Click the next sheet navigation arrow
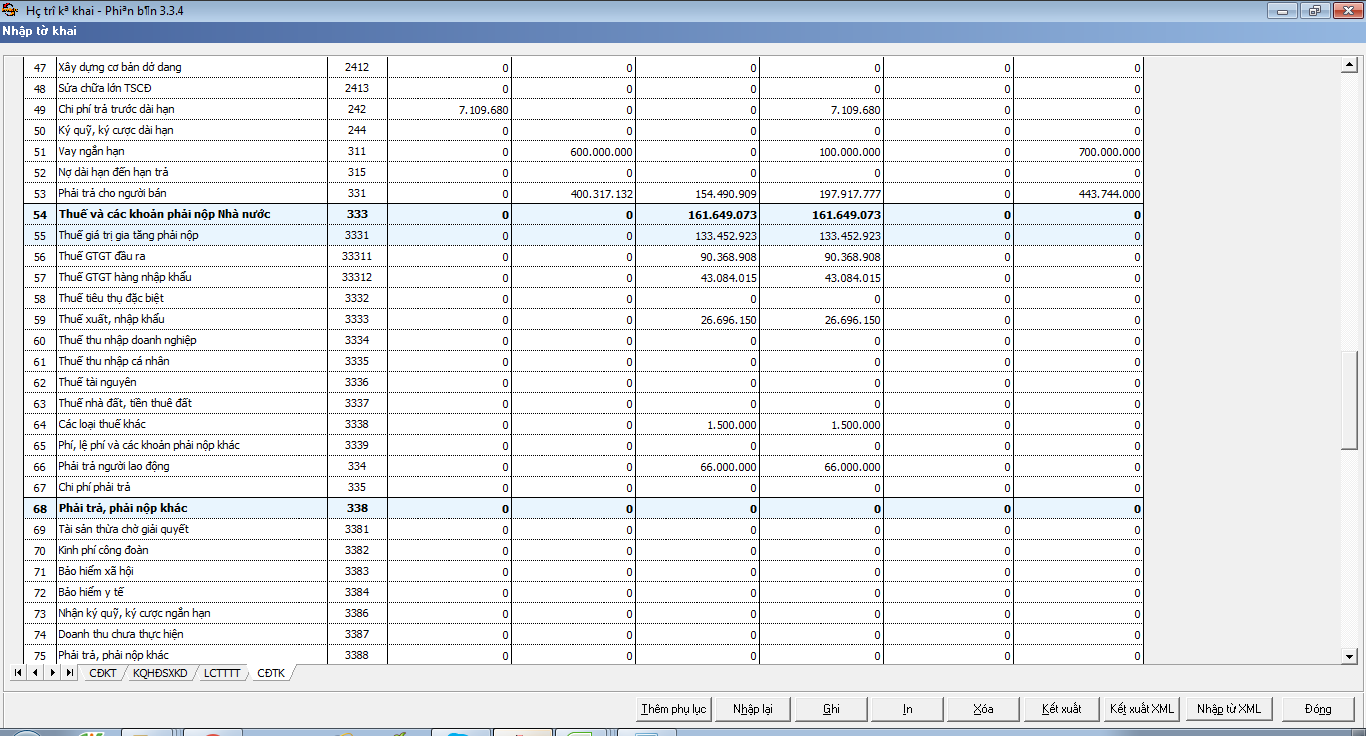1366x736 pixels. click(52, 673)
